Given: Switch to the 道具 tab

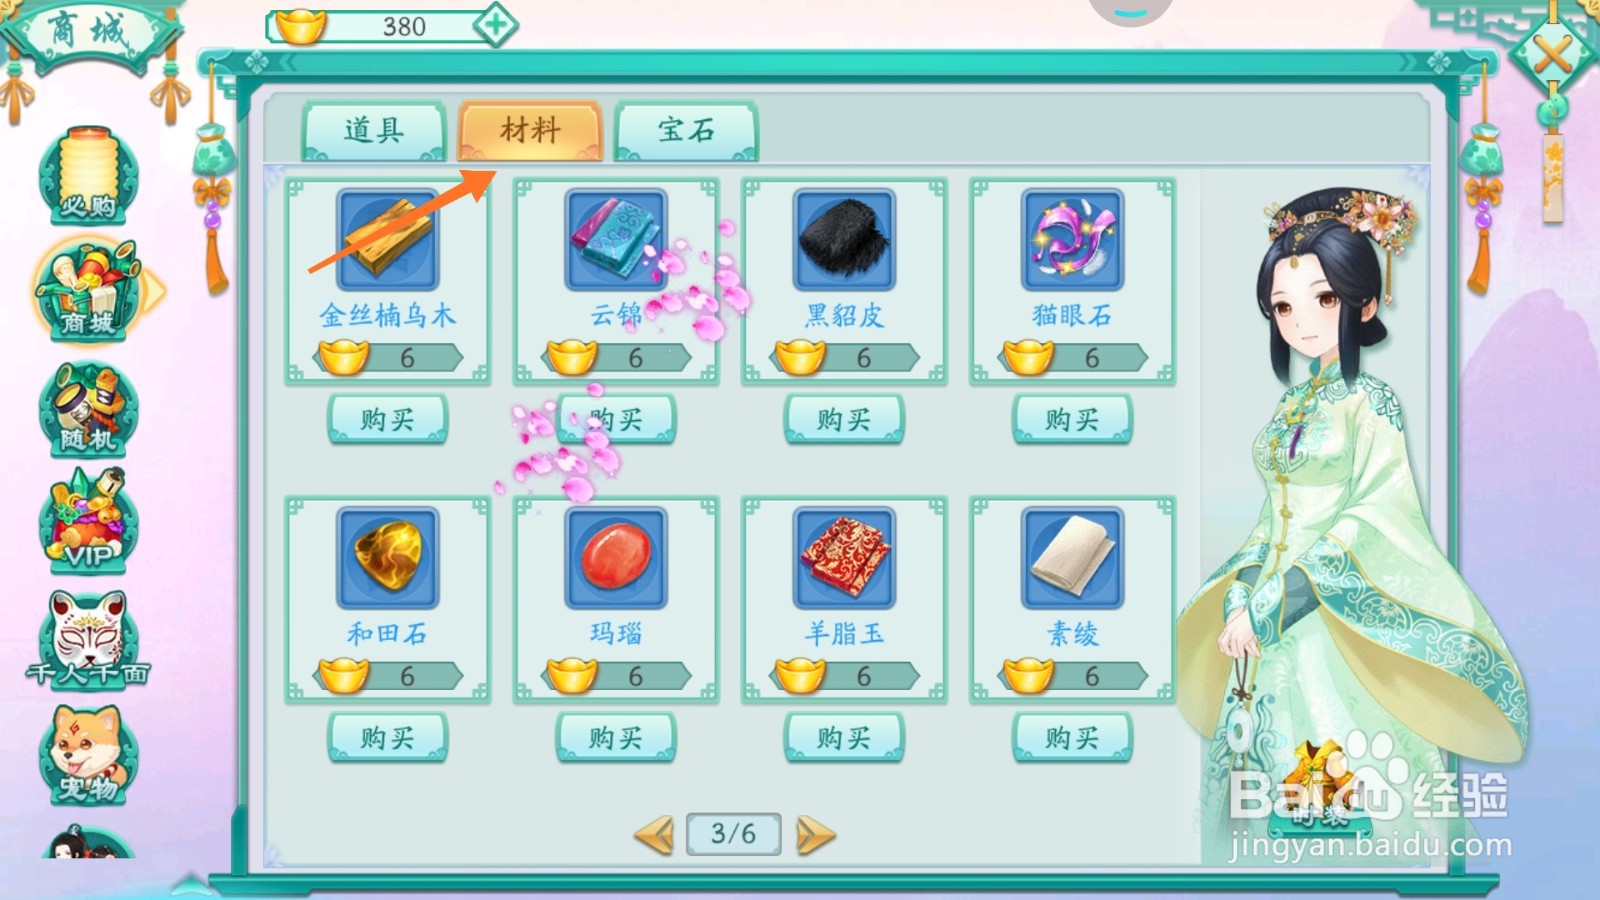Looking at the screenshot, I should [x=374, y=131].
